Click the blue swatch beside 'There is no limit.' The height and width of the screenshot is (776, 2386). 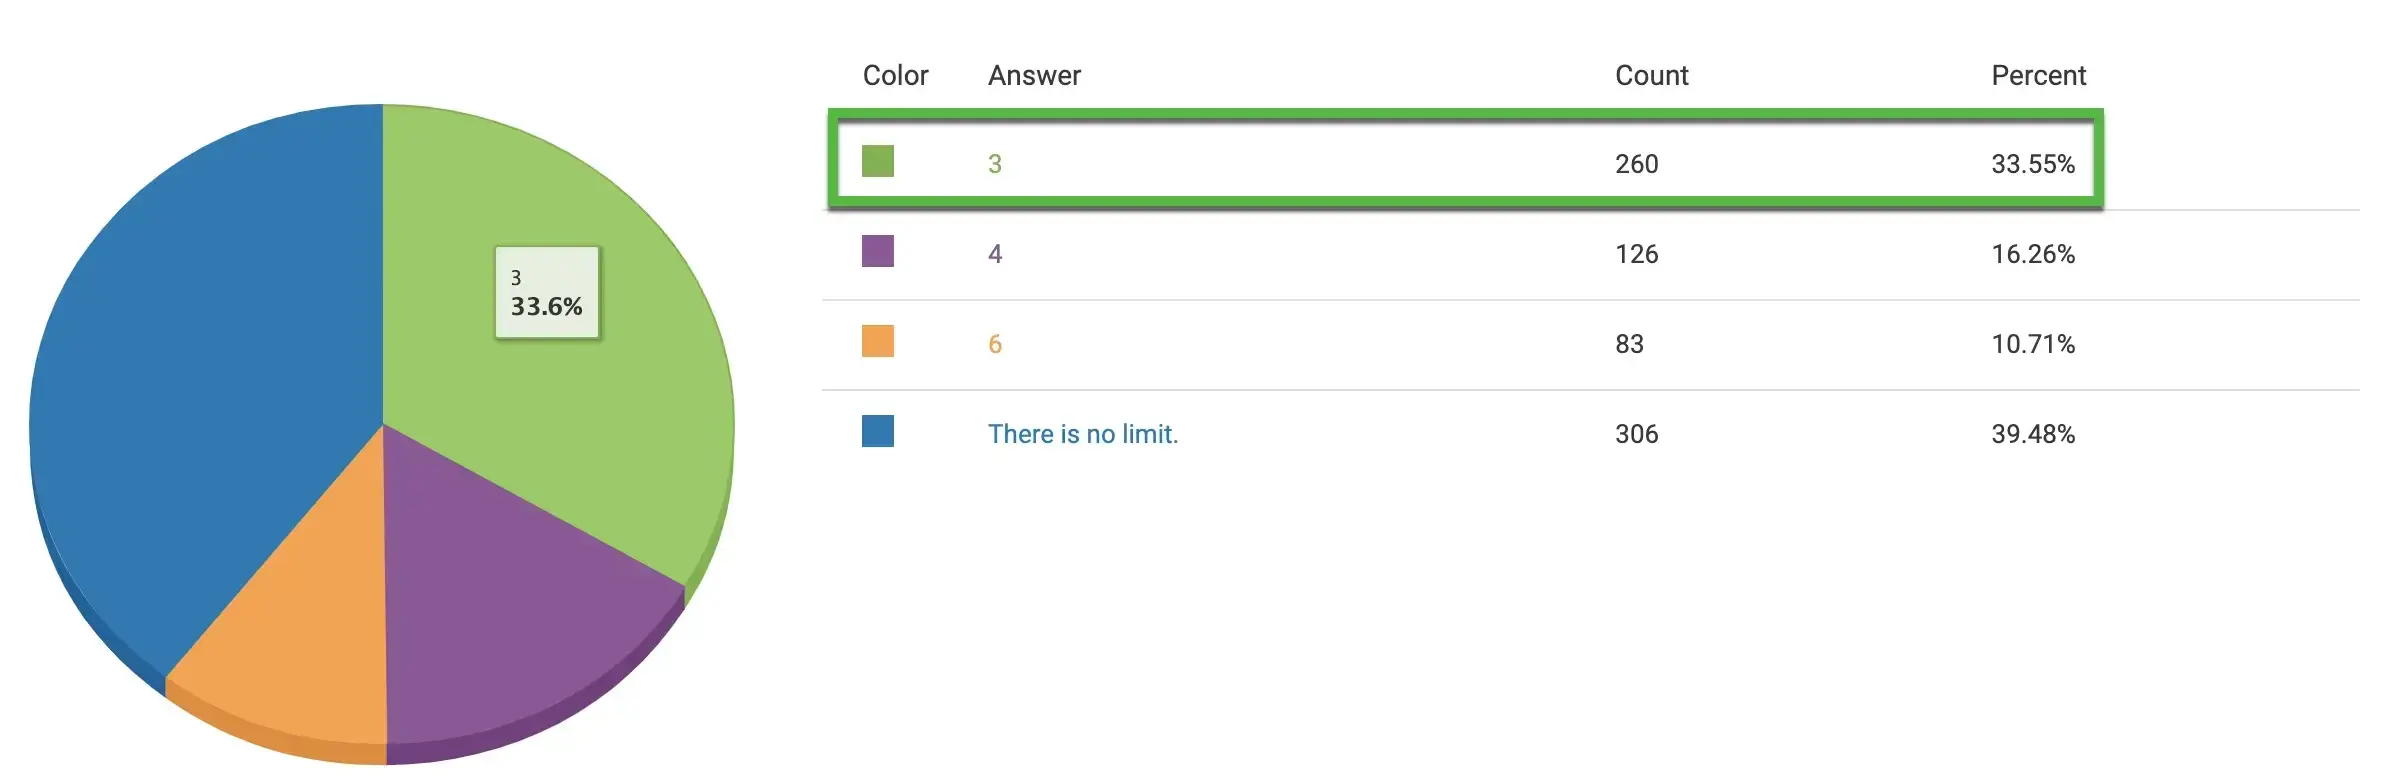click(877, 431)
